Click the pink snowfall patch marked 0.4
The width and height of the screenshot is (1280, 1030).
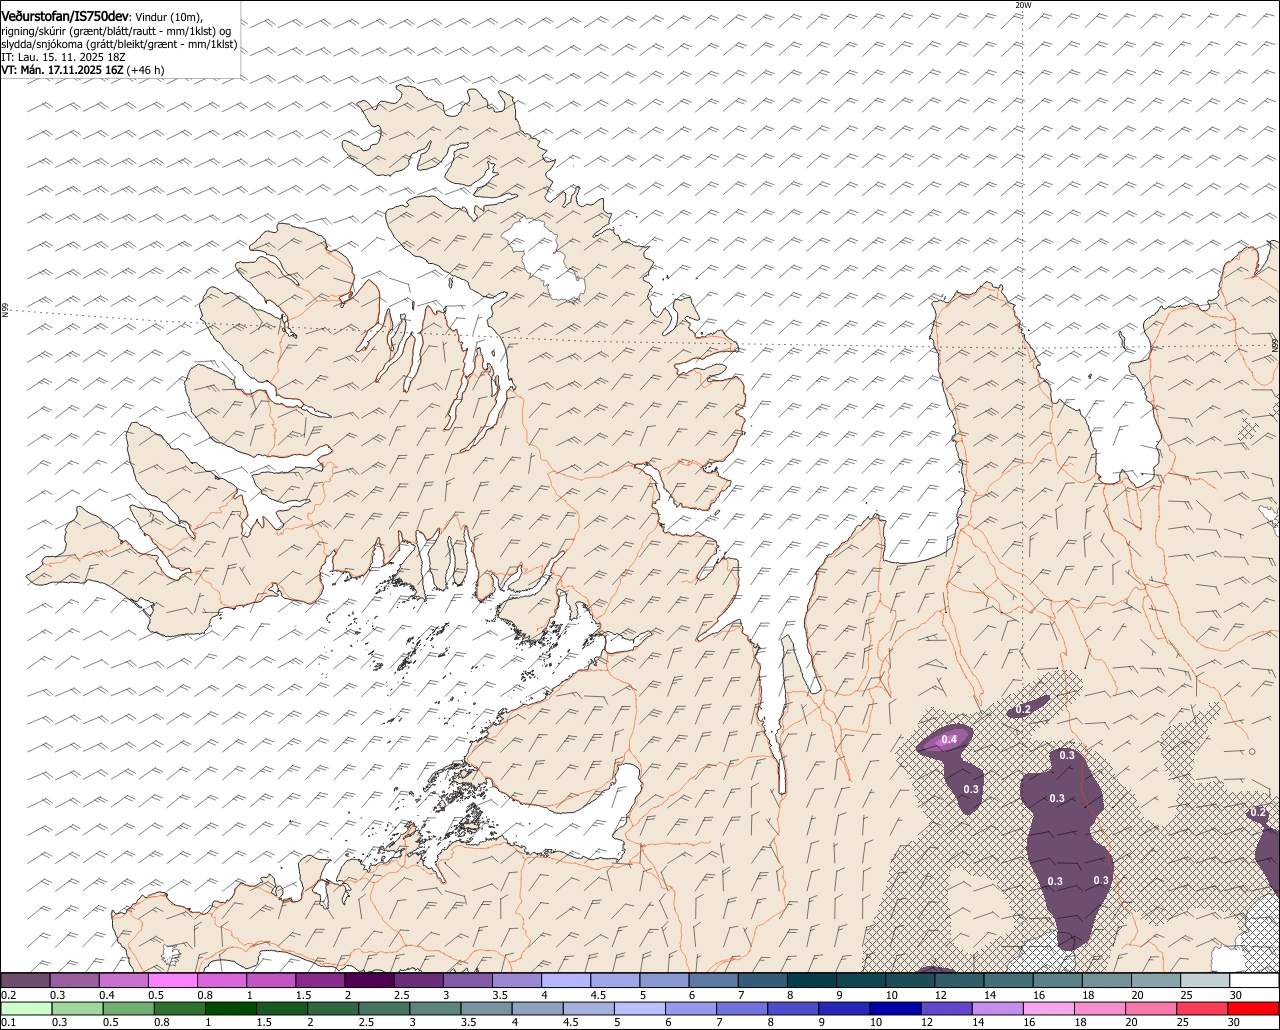point(945,740)
